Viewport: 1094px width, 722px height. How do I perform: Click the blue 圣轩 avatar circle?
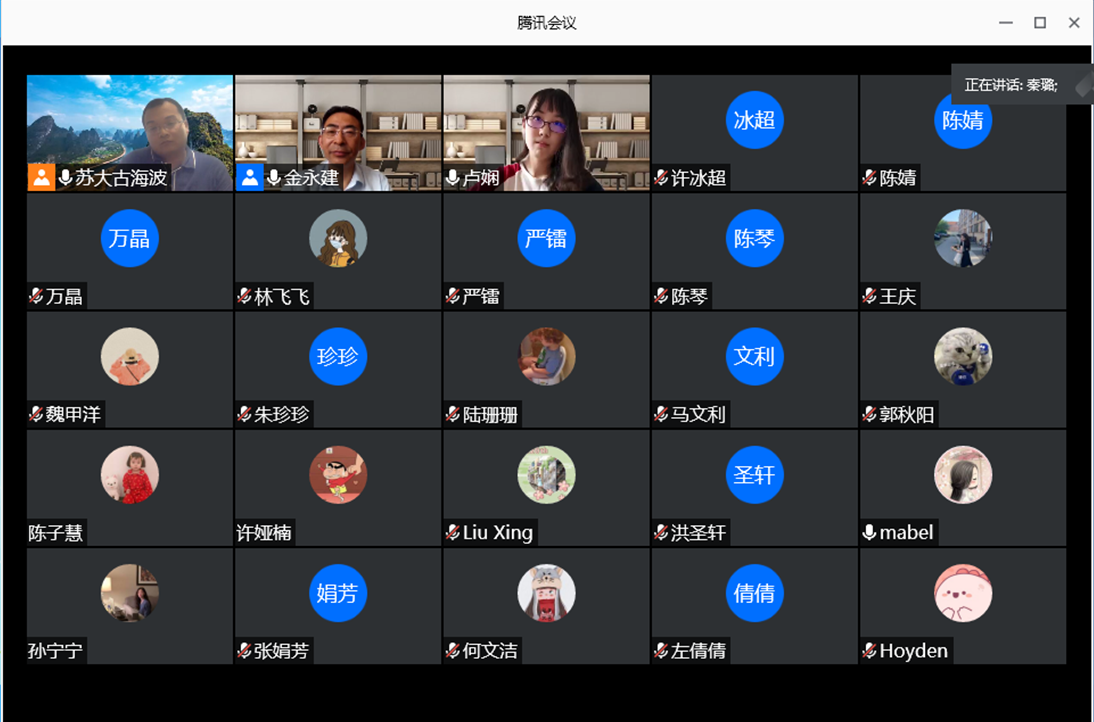754,475
